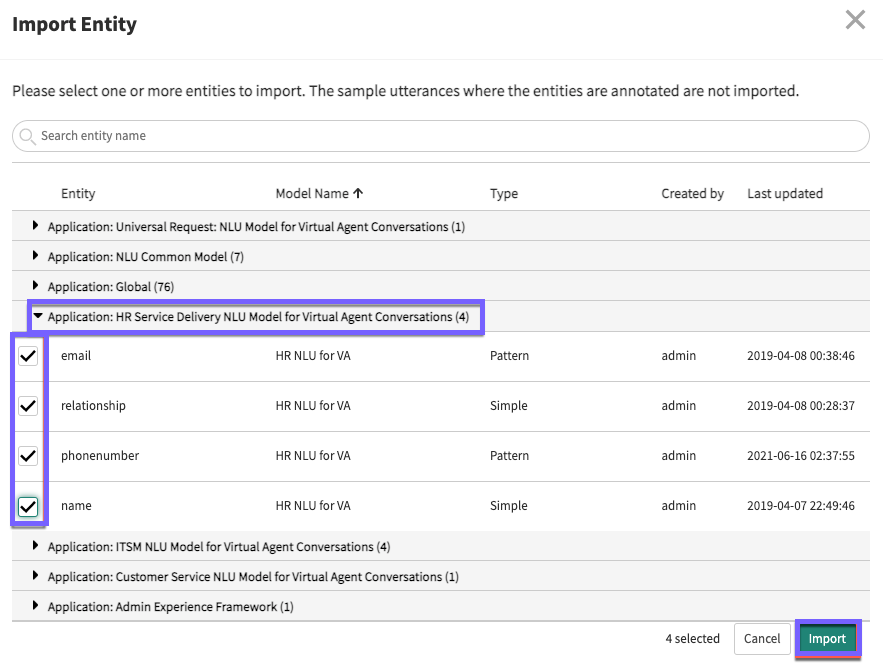Viewport: 883px width, 668px height.
Task: Sort by Model Name ascending arrow
Action: pos(358,193)
